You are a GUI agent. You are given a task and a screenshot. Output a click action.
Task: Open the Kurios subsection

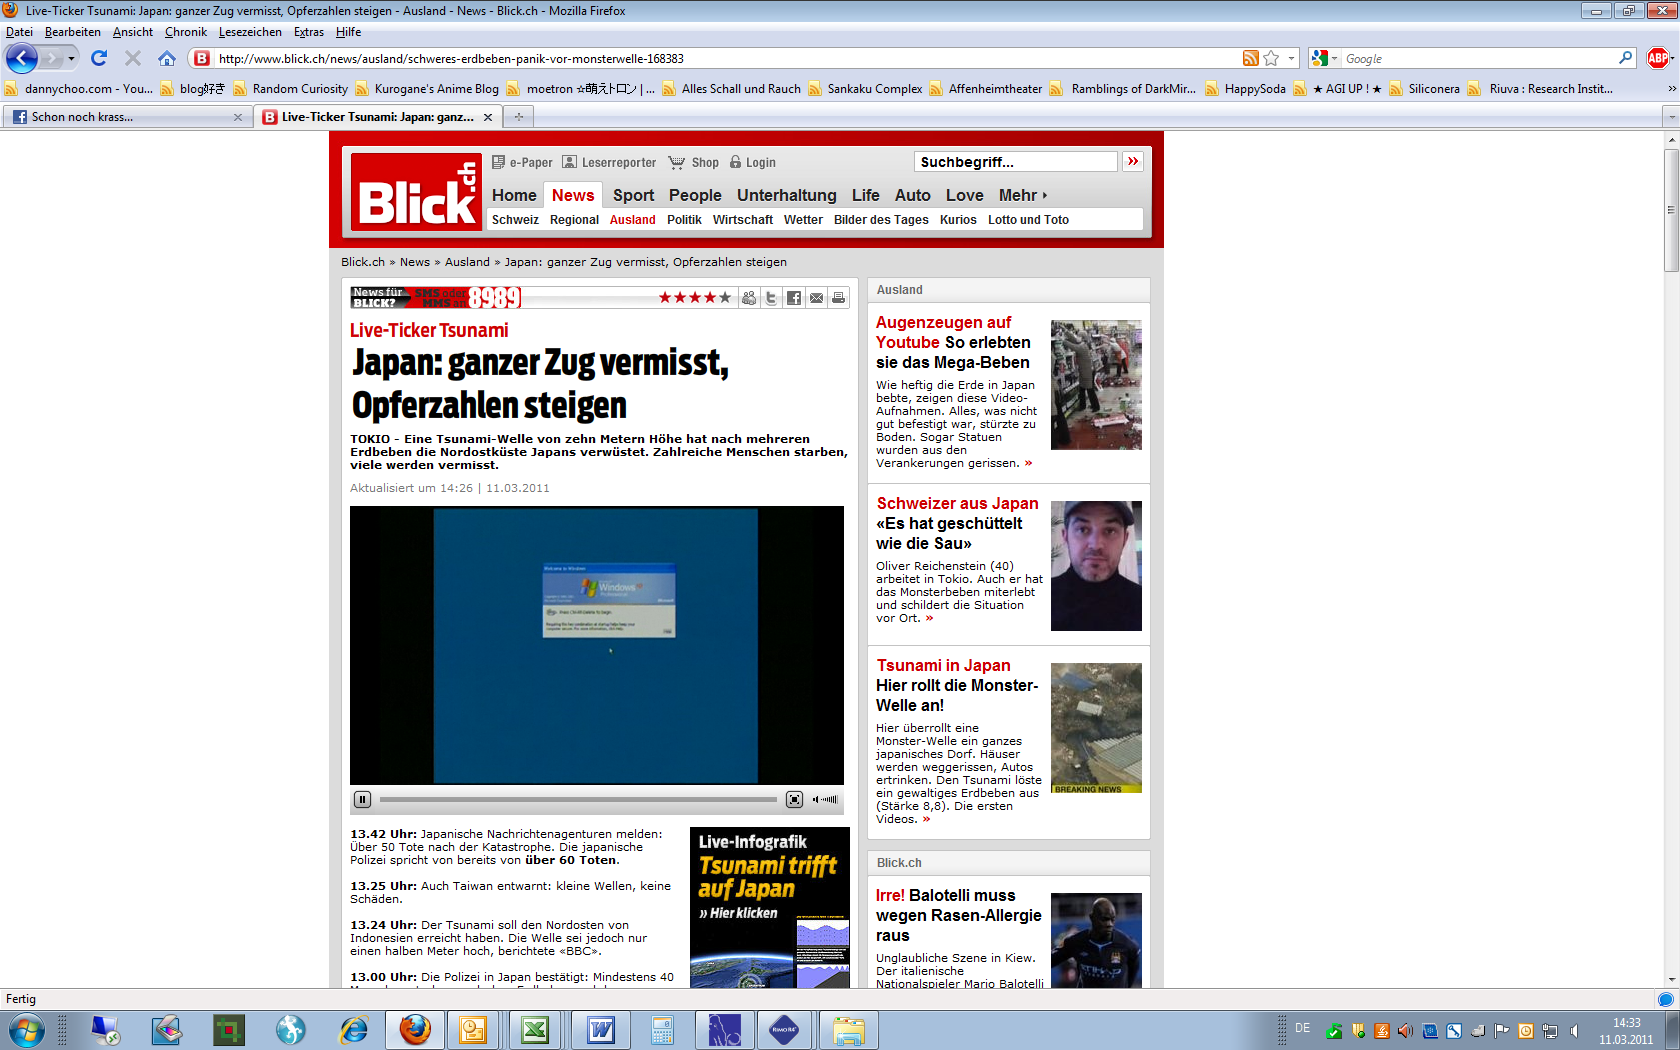tap(958, 220)
